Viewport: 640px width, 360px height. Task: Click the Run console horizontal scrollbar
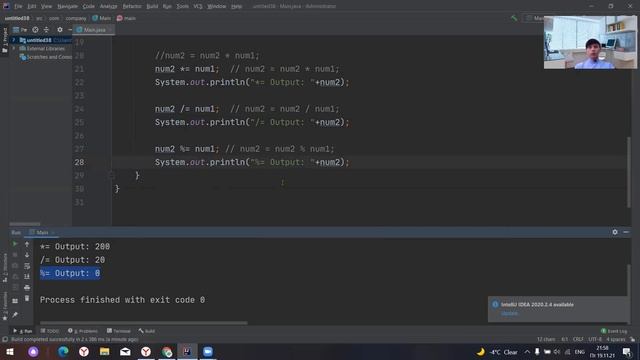click(143, 323)
